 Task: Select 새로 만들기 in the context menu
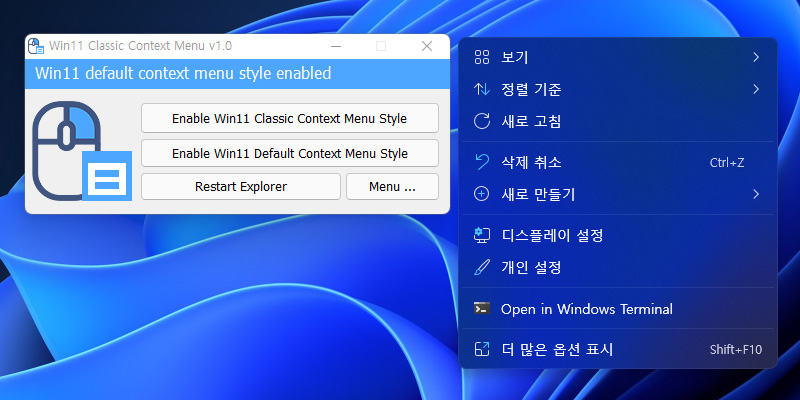pyautogui.click(x=618, y=194)
